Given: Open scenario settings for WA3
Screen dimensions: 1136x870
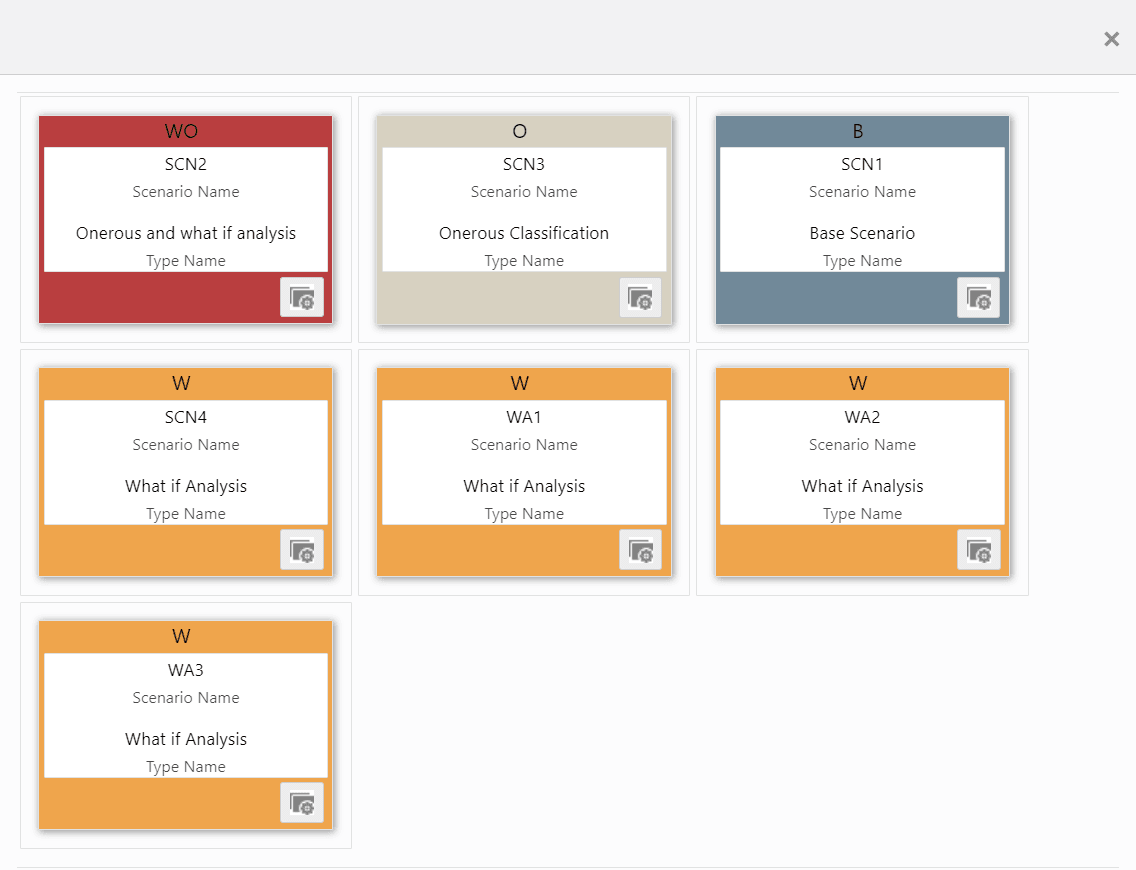Looking at the screenshot, I should pyautogui.click(x=301, y=803).
